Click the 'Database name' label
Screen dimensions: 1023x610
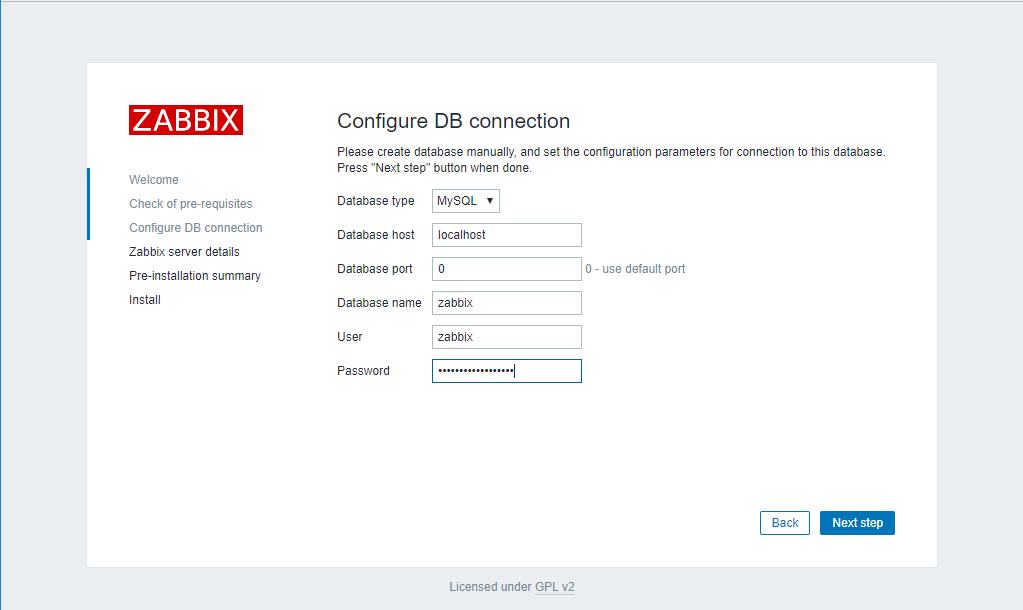[x=379, y=303]
